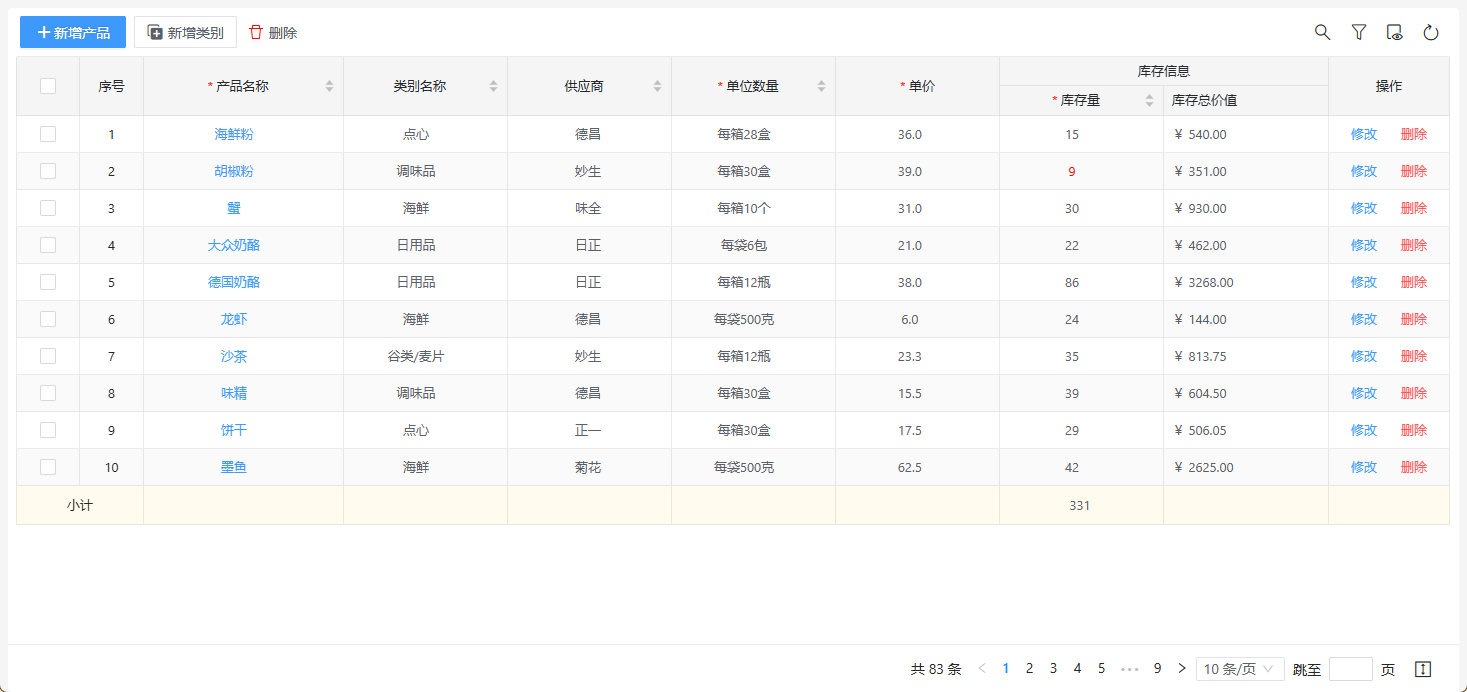
Task: Open column visibility settings icon
Action: pos(1395,32)
